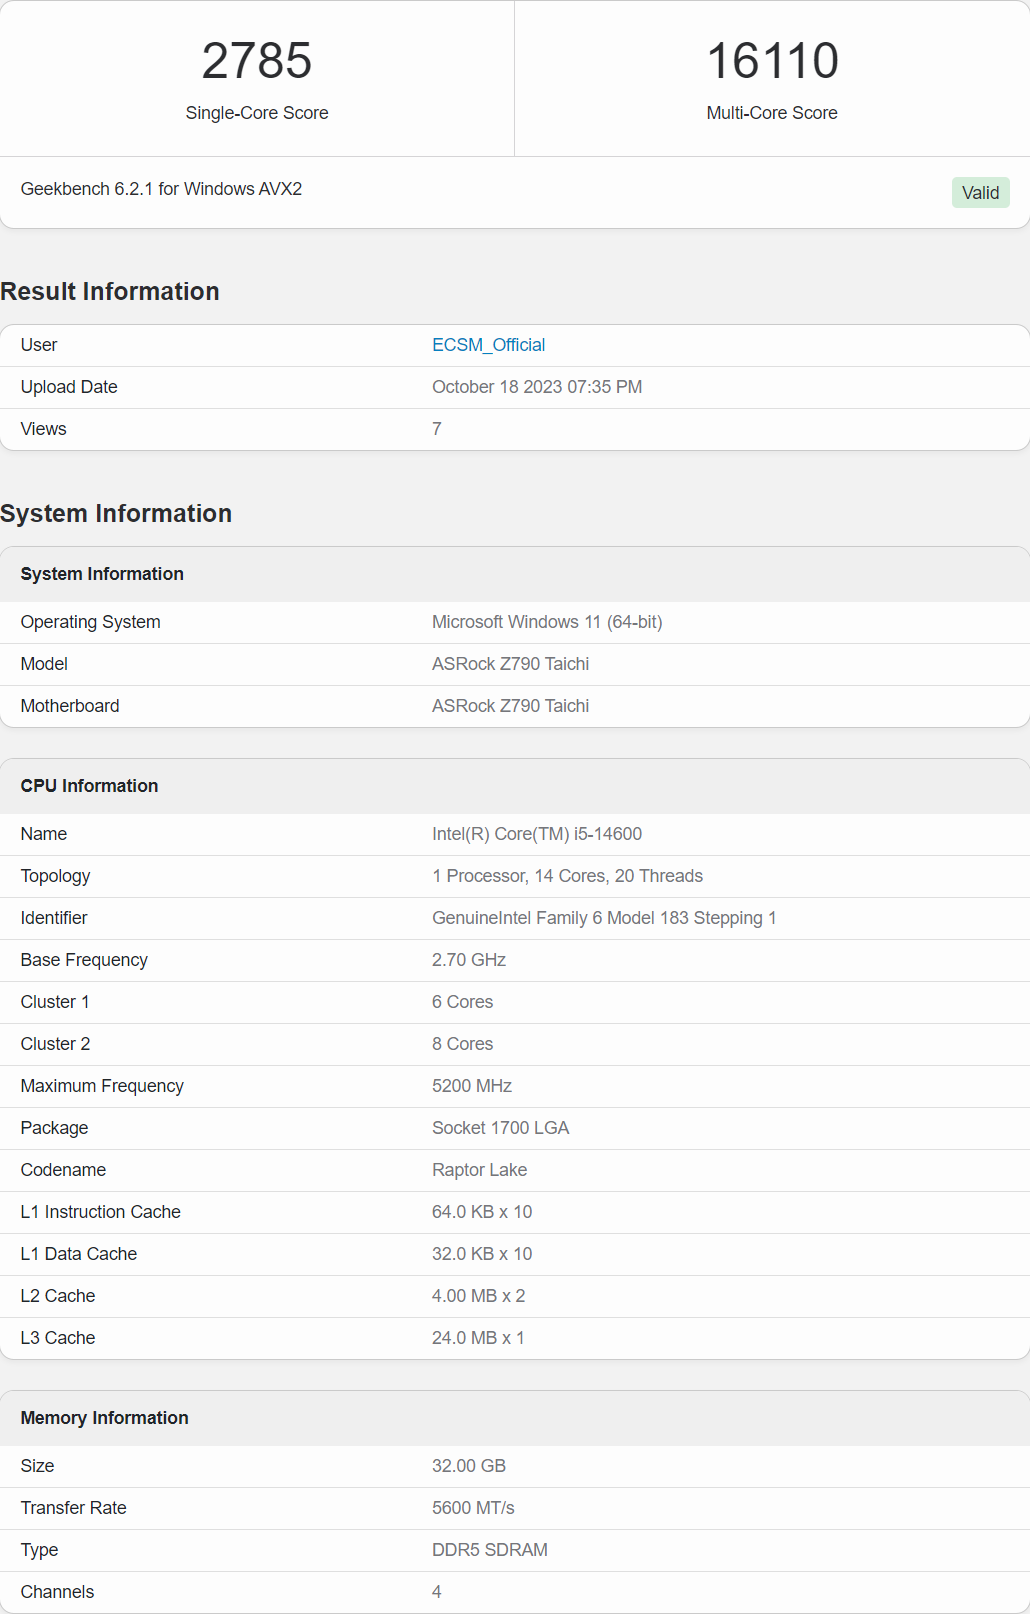
Task: Click the ASRock Z790 Taichi Motherboard value
Action: 510,706
